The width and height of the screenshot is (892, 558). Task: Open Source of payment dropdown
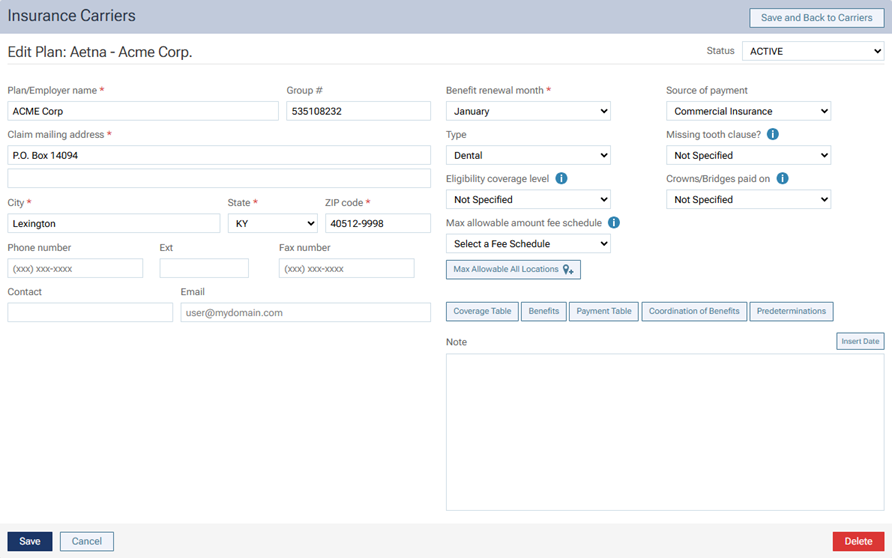coord(748,111)
